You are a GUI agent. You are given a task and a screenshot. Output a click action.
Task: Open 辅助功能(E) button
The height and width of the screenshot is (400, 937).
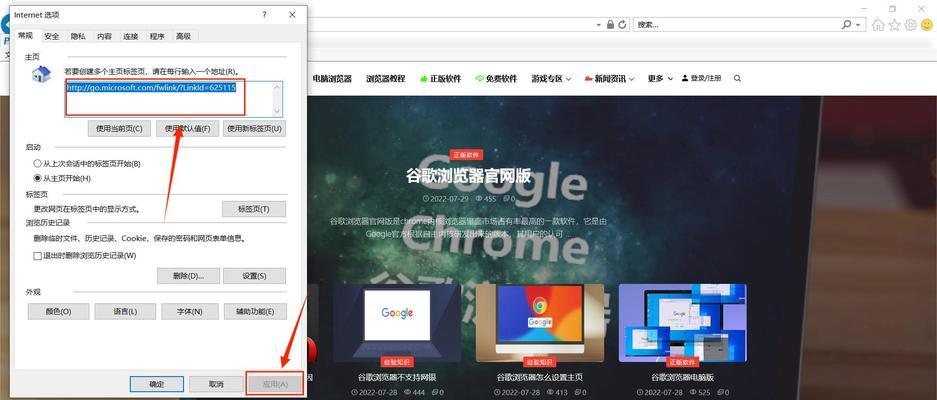point(255,312)
